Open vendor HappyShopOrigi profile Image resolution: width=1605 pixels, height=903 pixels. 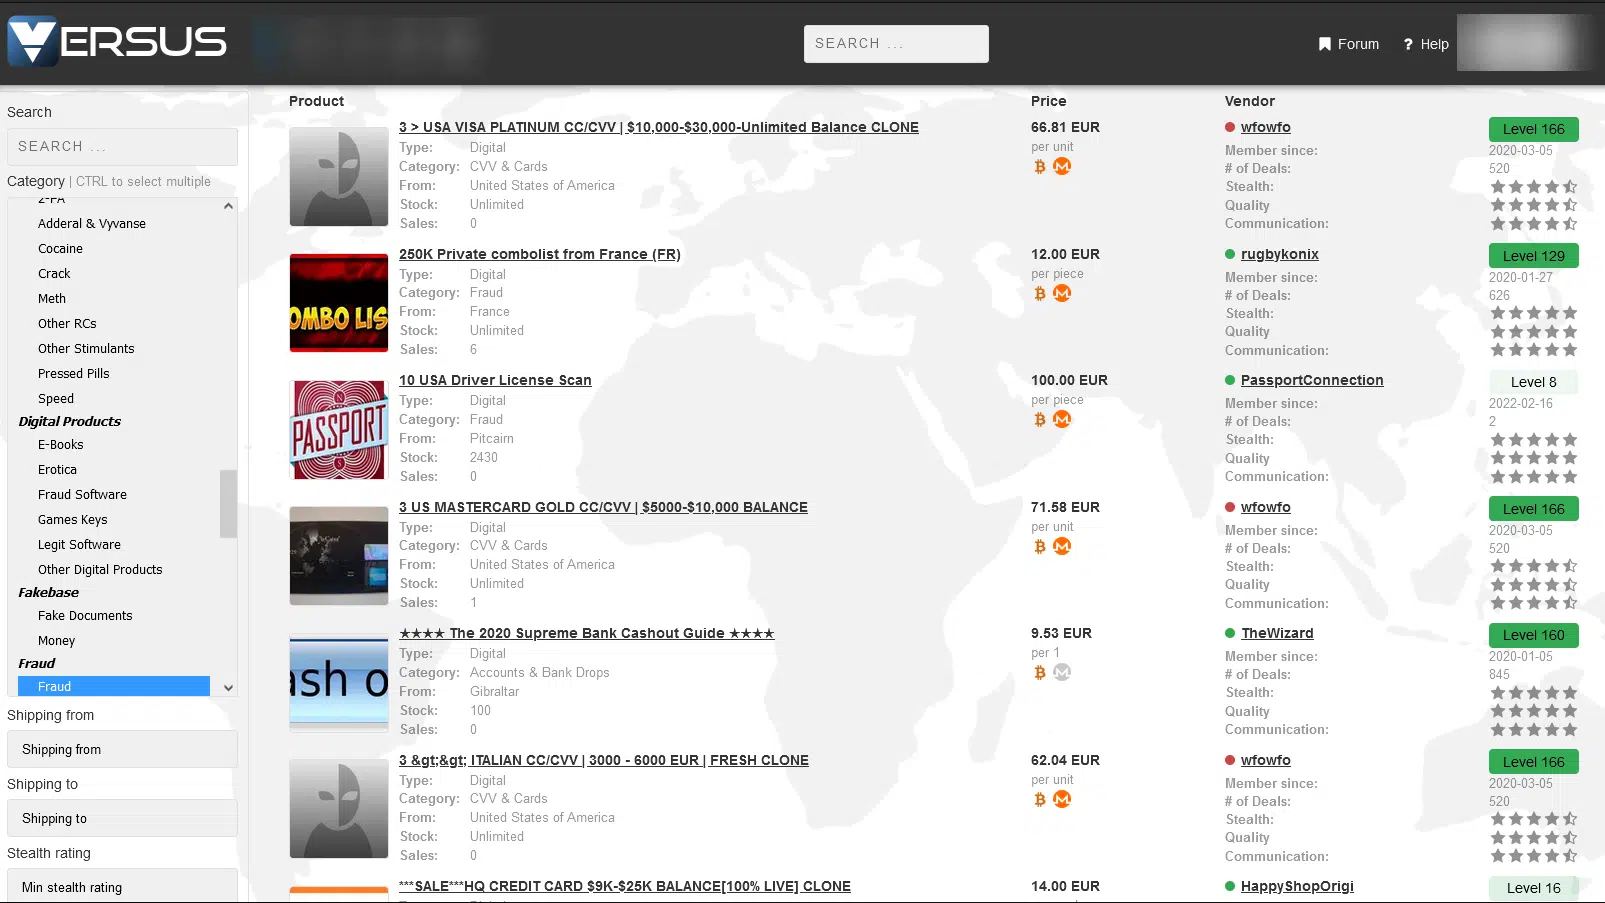(x=1297, y=886)
